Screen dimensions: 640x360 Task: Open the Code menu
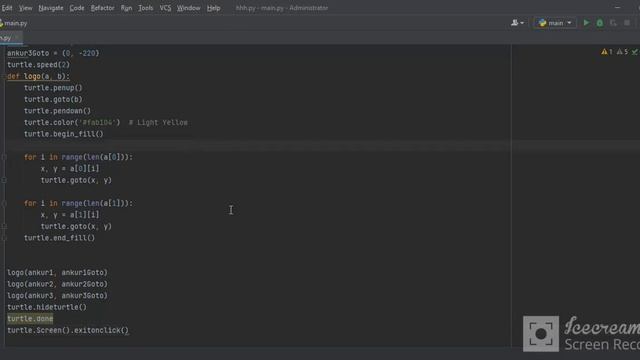pyautogui.click(x=77, y=8)
